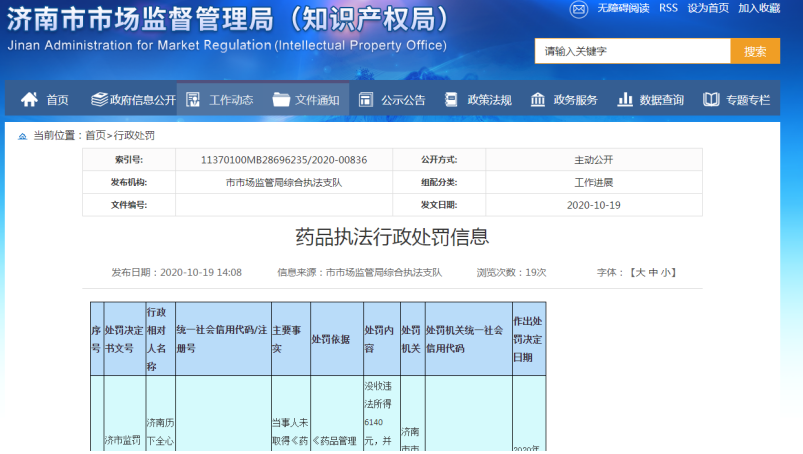Click the home icon in navigation bar
This screenshot has height=454, width=803.
(30, 100)
